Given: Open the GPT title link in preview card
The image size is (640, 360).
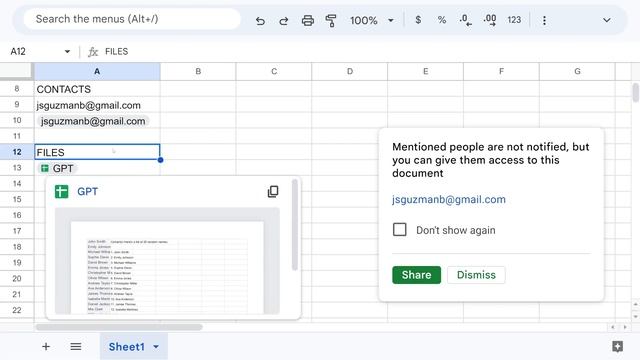Looking at the screenshot, I should tap(87, 191).
